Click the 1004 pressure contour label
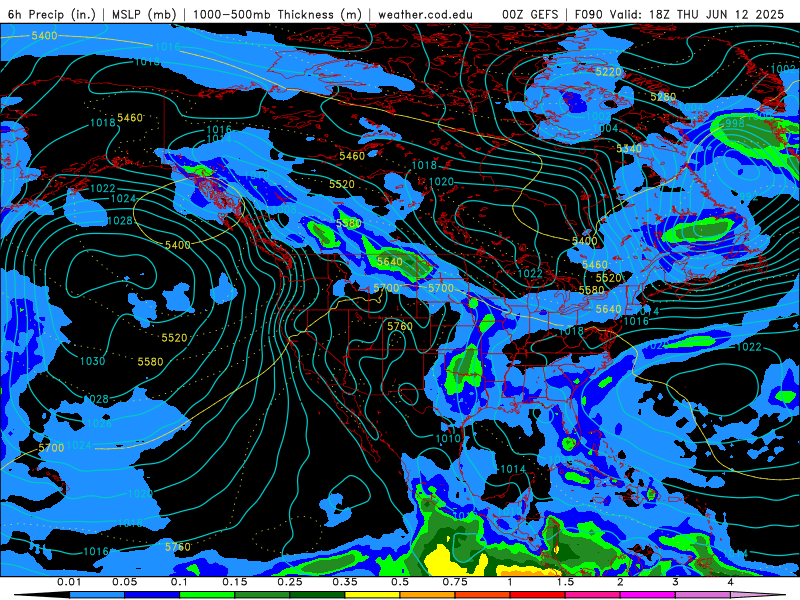 (606, 128)
